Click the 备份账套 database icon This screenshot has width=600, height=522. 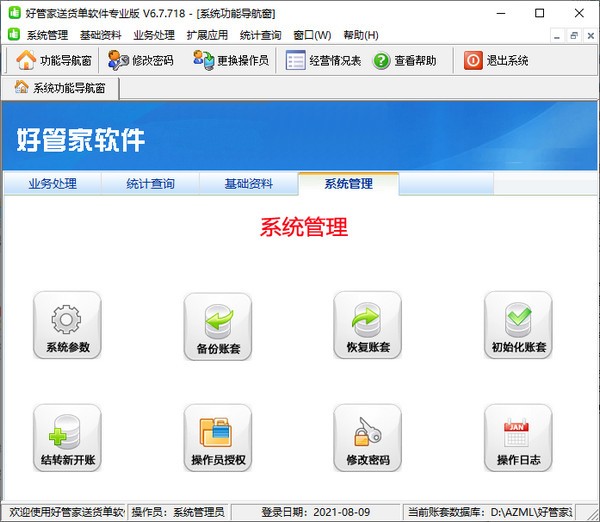click(218, 326)
